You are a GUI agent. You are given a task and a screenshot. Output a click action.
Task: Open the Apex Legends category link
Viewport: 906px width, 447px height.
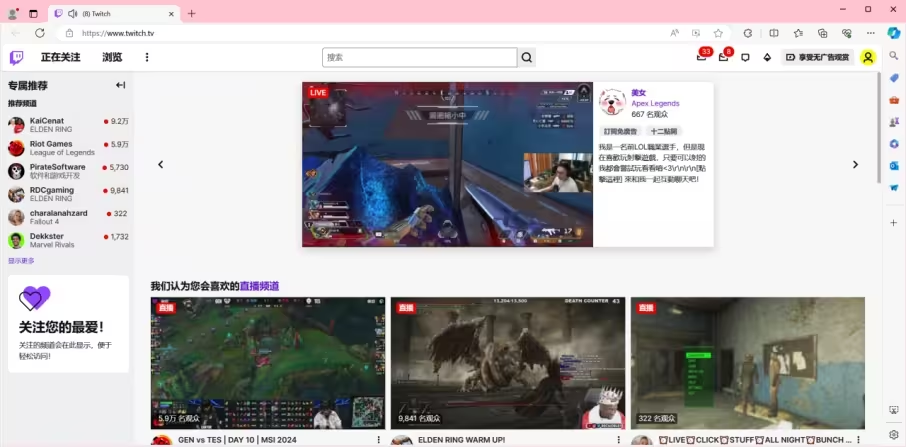[x=655, y=103]
